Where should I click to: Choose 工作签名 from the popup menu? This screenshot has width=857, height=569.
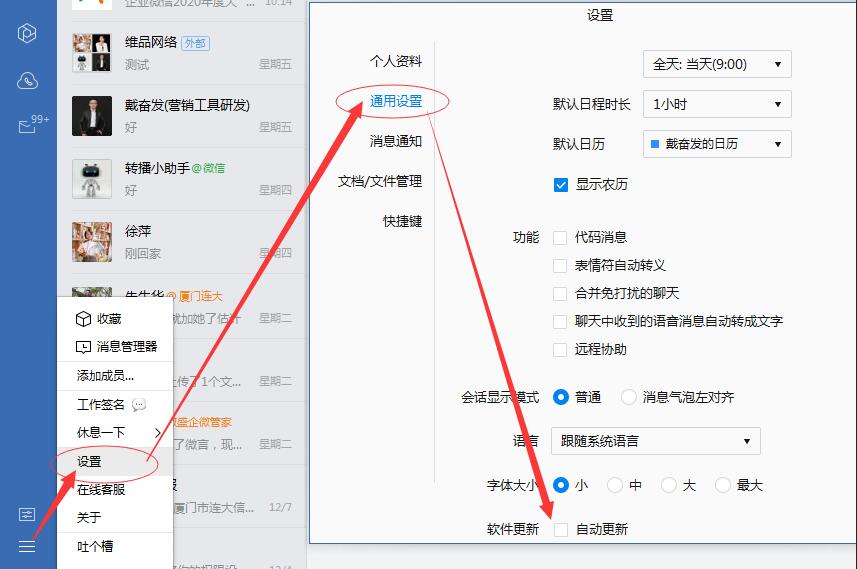[115, 404]
